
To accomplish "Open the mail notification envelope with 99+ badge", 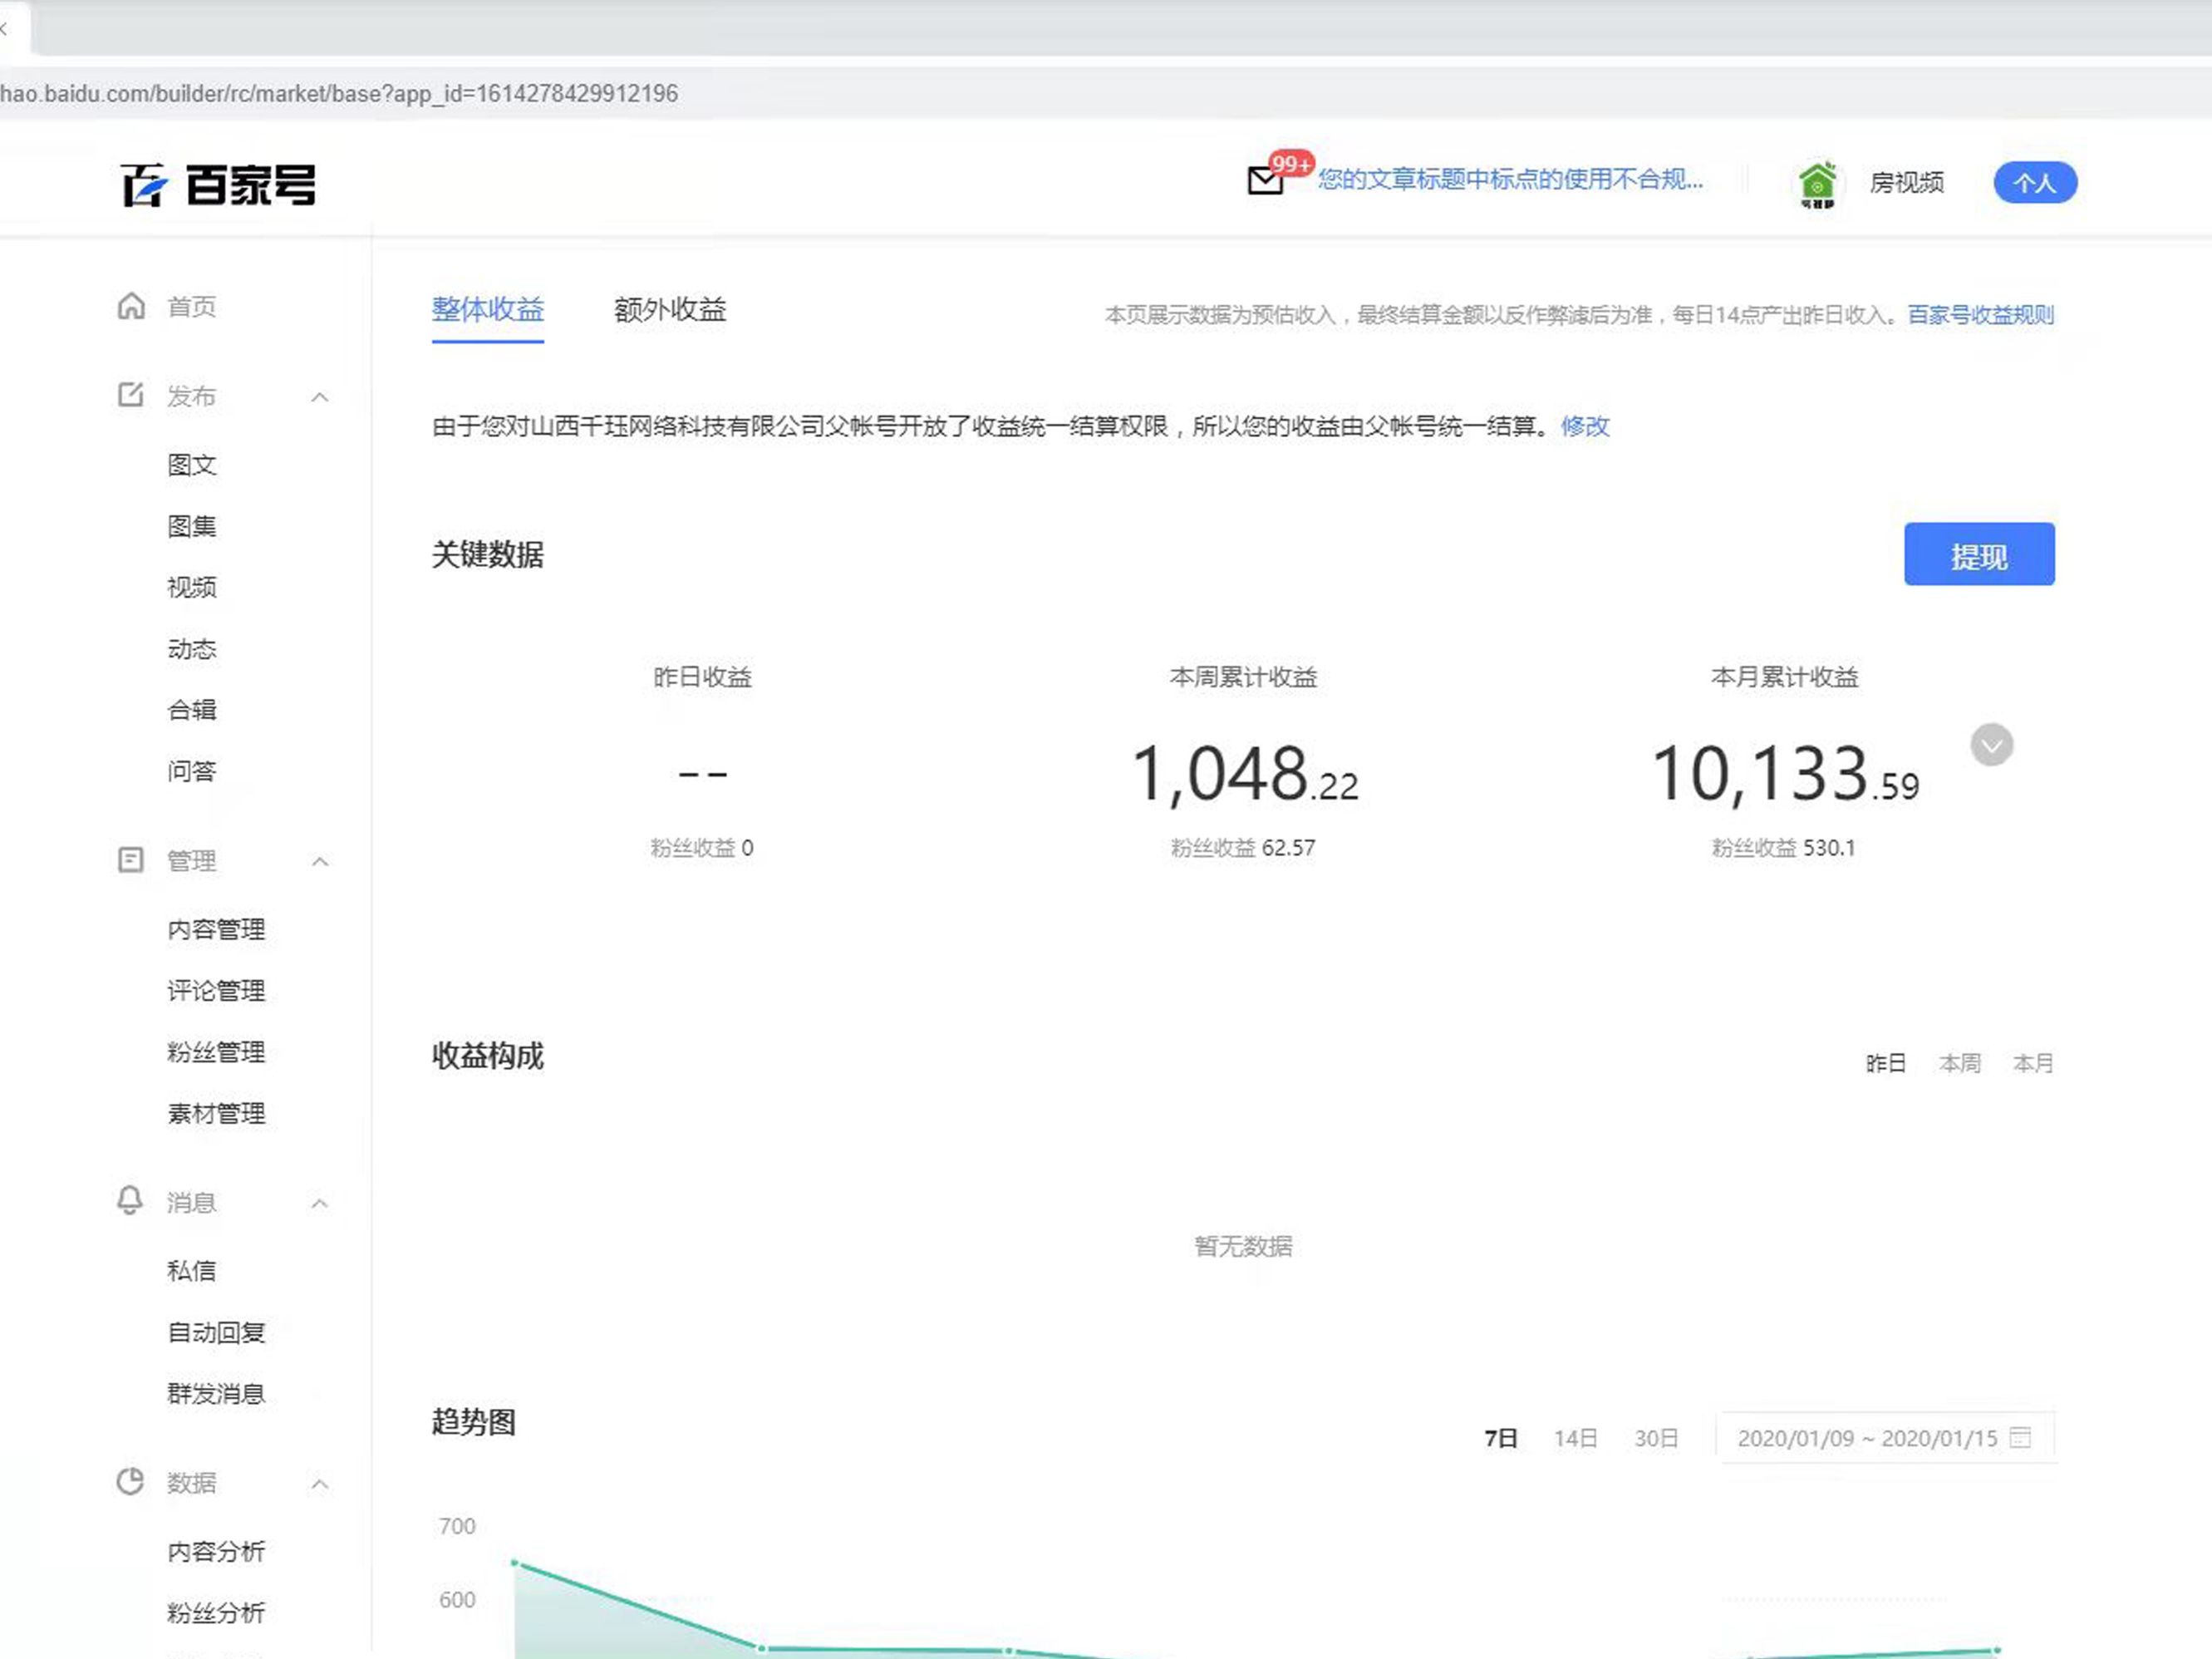I will 1263,182.
